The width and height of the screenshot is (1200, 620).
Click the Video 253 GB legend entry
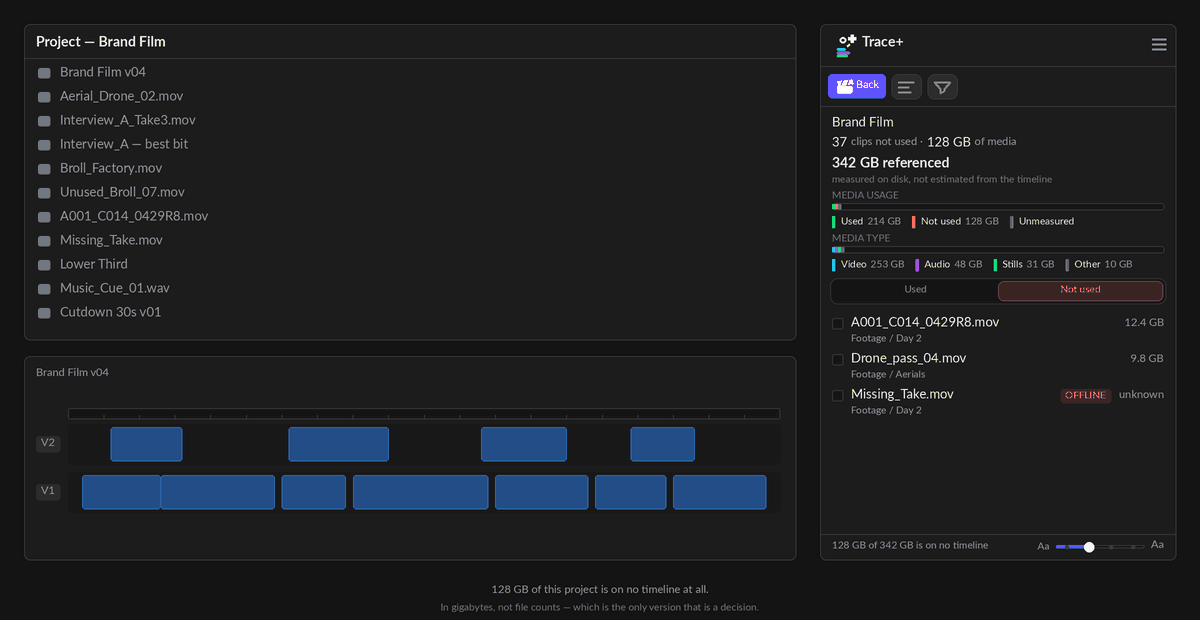[868, 264]
